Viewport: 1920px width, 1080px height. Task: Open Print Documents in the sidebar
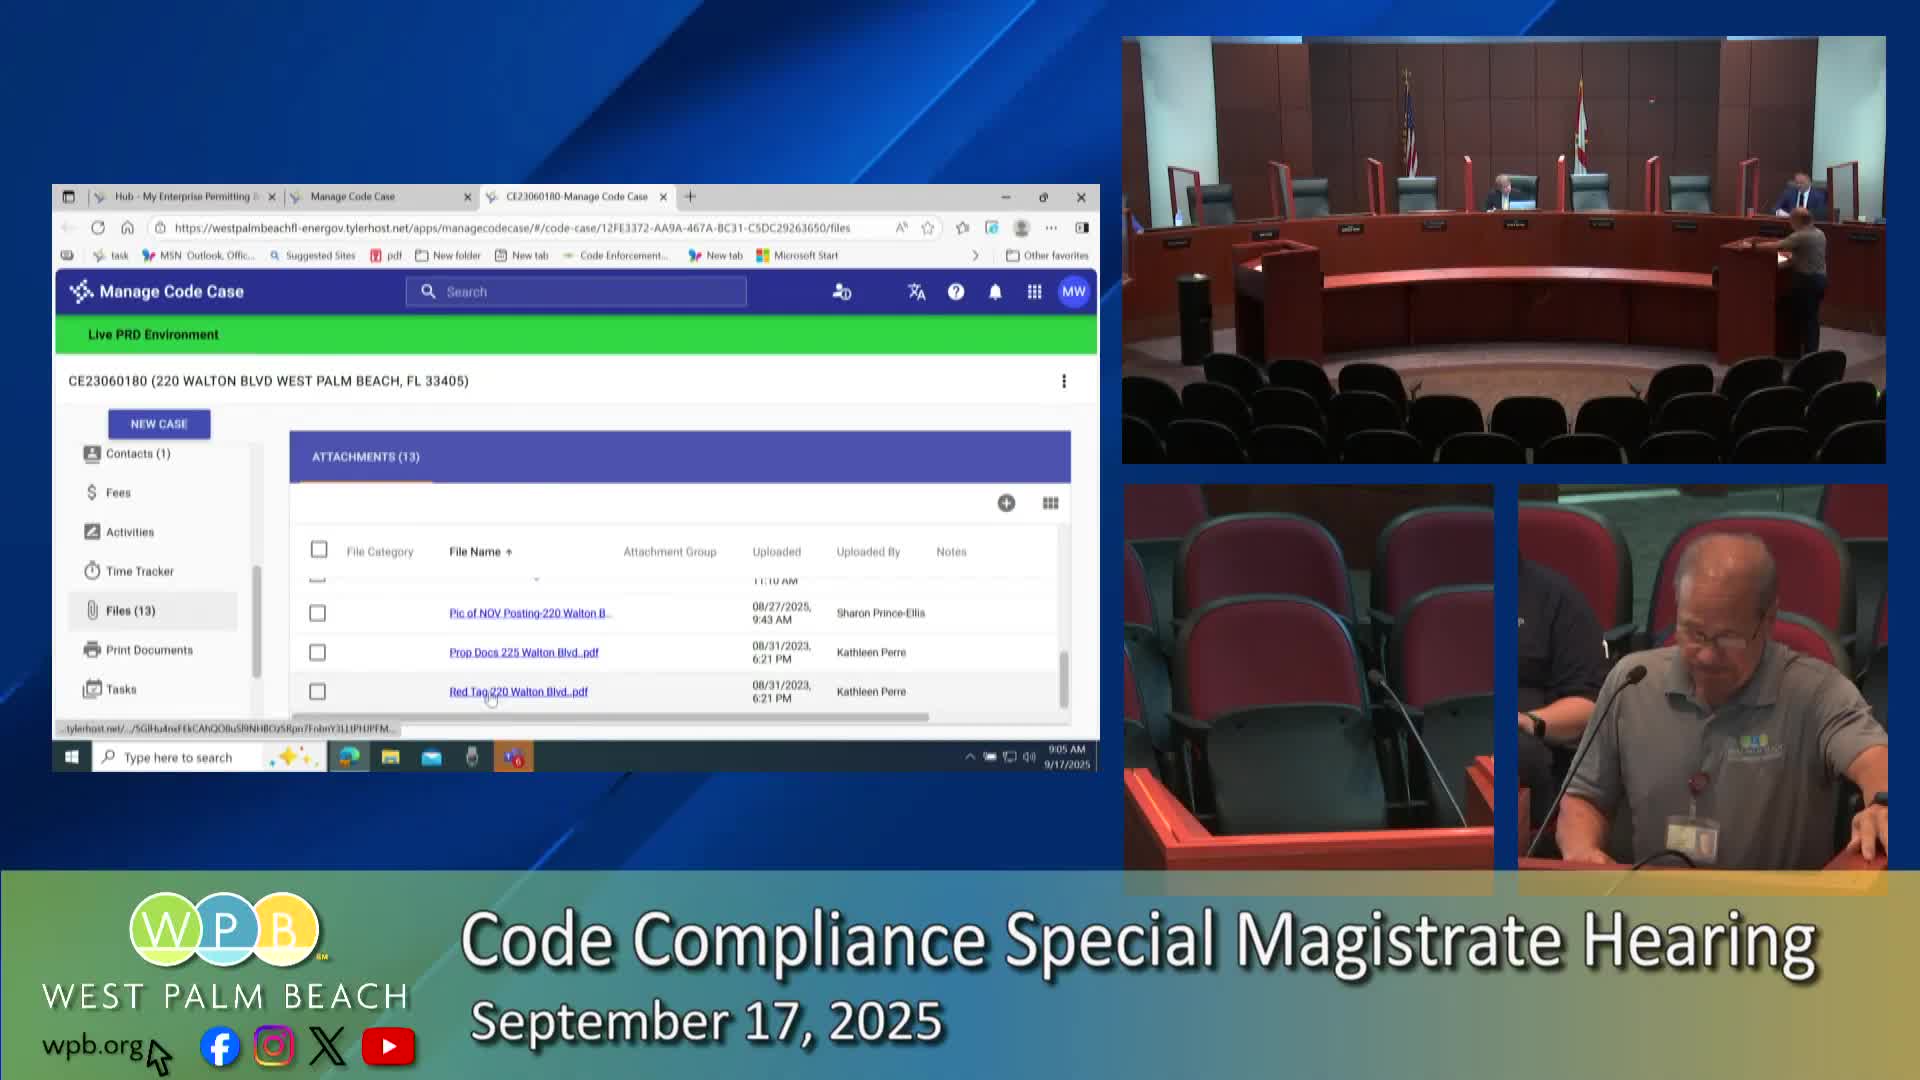click(x=148, y=650)
